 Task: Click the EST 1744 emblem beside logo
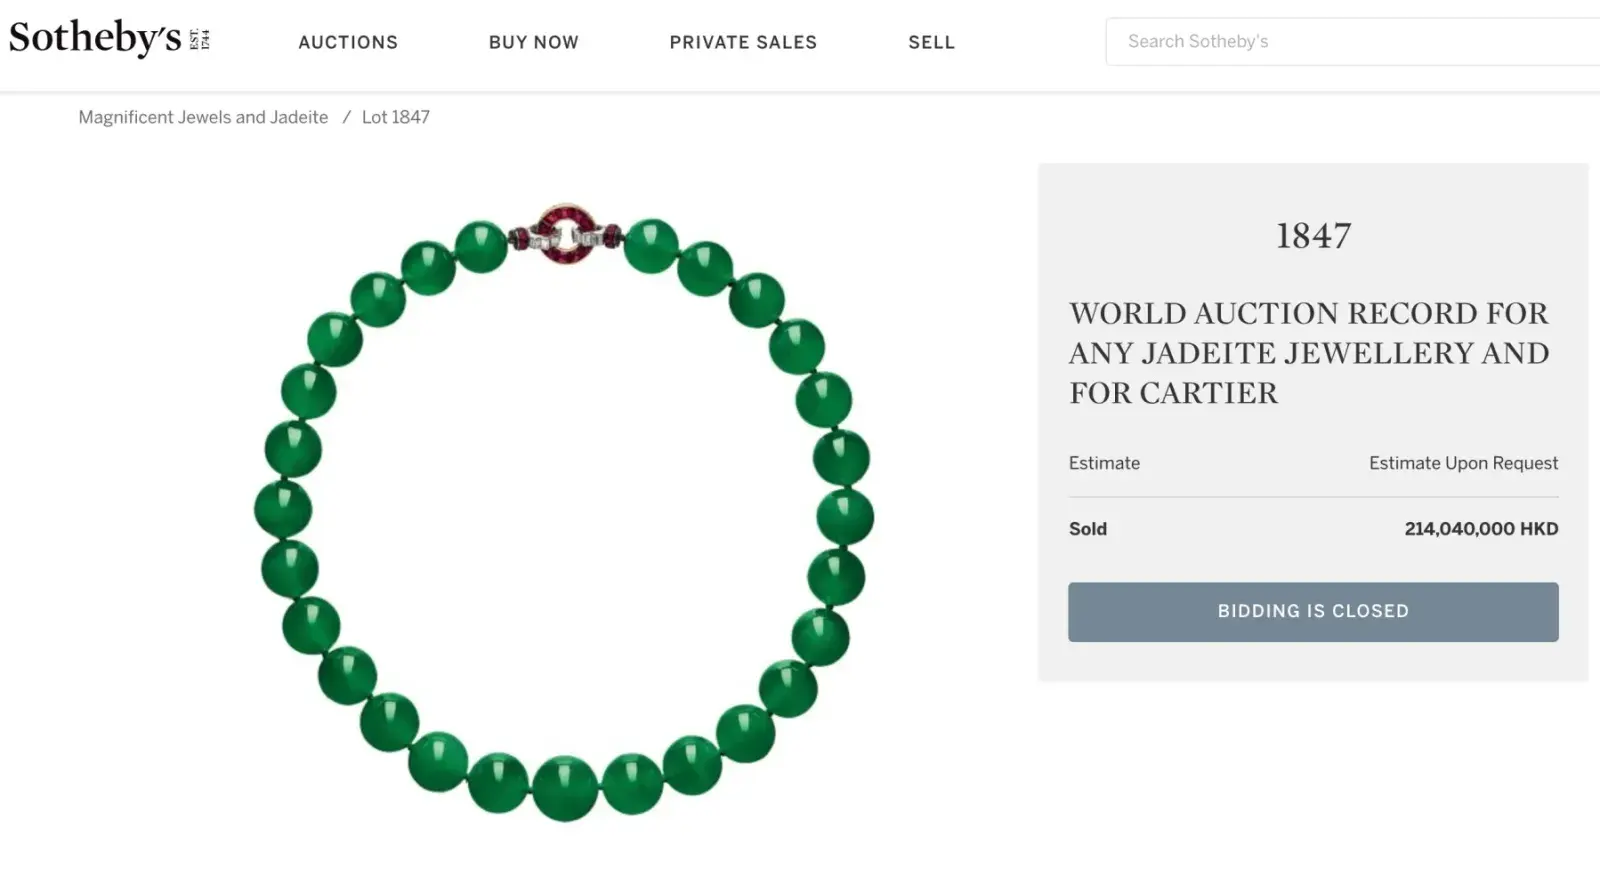click(200, 40)
